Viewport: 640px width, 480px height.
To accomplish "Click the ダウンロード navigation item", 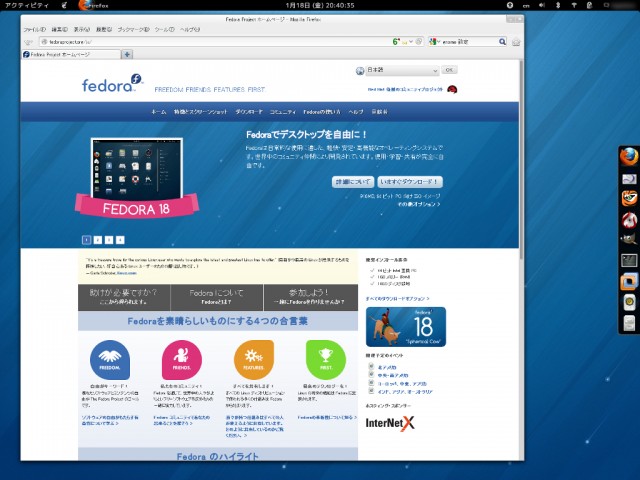I will coord(249,112).
